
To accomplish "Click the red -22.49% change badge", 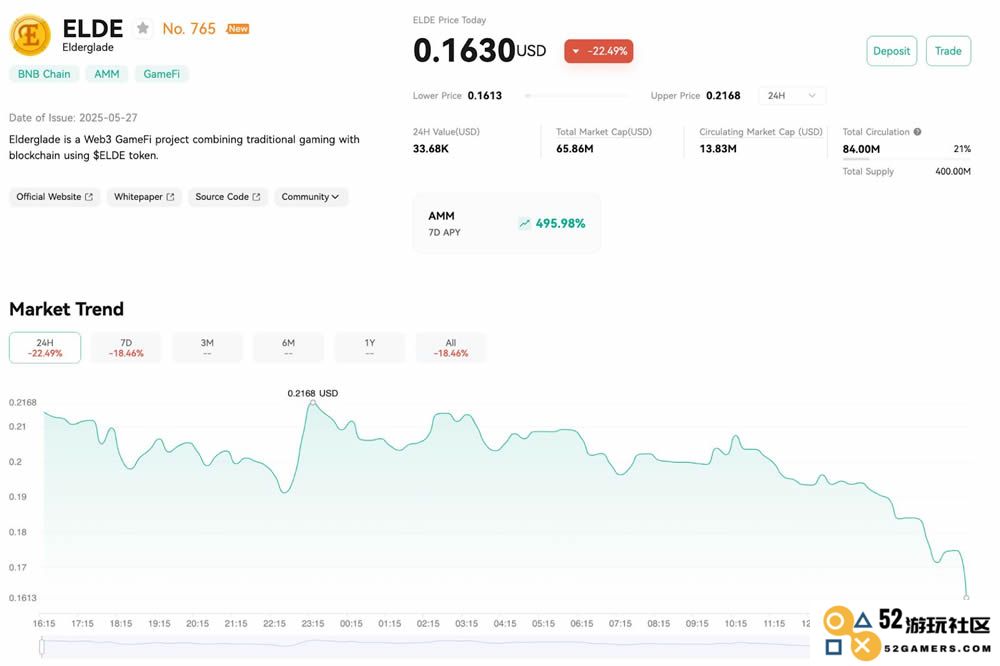I will point(598,51).
